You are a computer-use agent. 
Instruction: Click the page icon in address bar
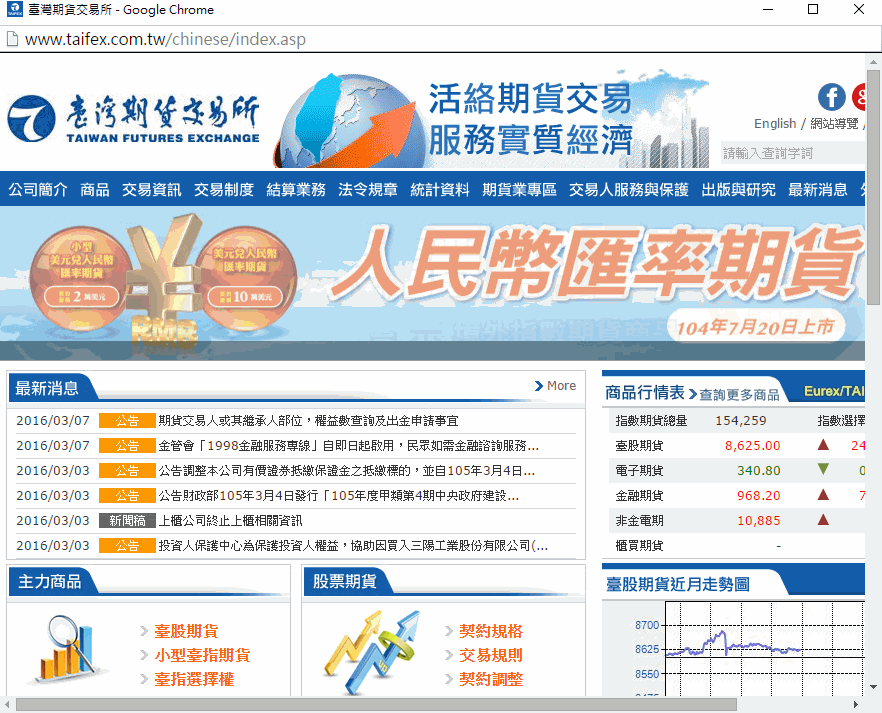tap(11, 40)
